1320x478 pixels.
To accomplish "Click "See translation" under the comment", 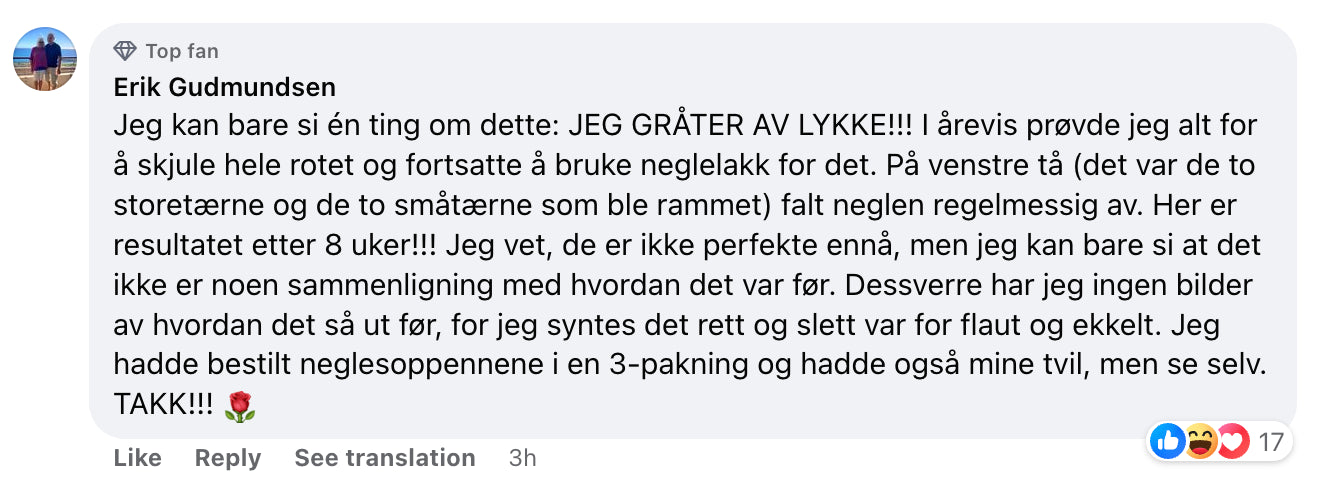I will [384, 458].
